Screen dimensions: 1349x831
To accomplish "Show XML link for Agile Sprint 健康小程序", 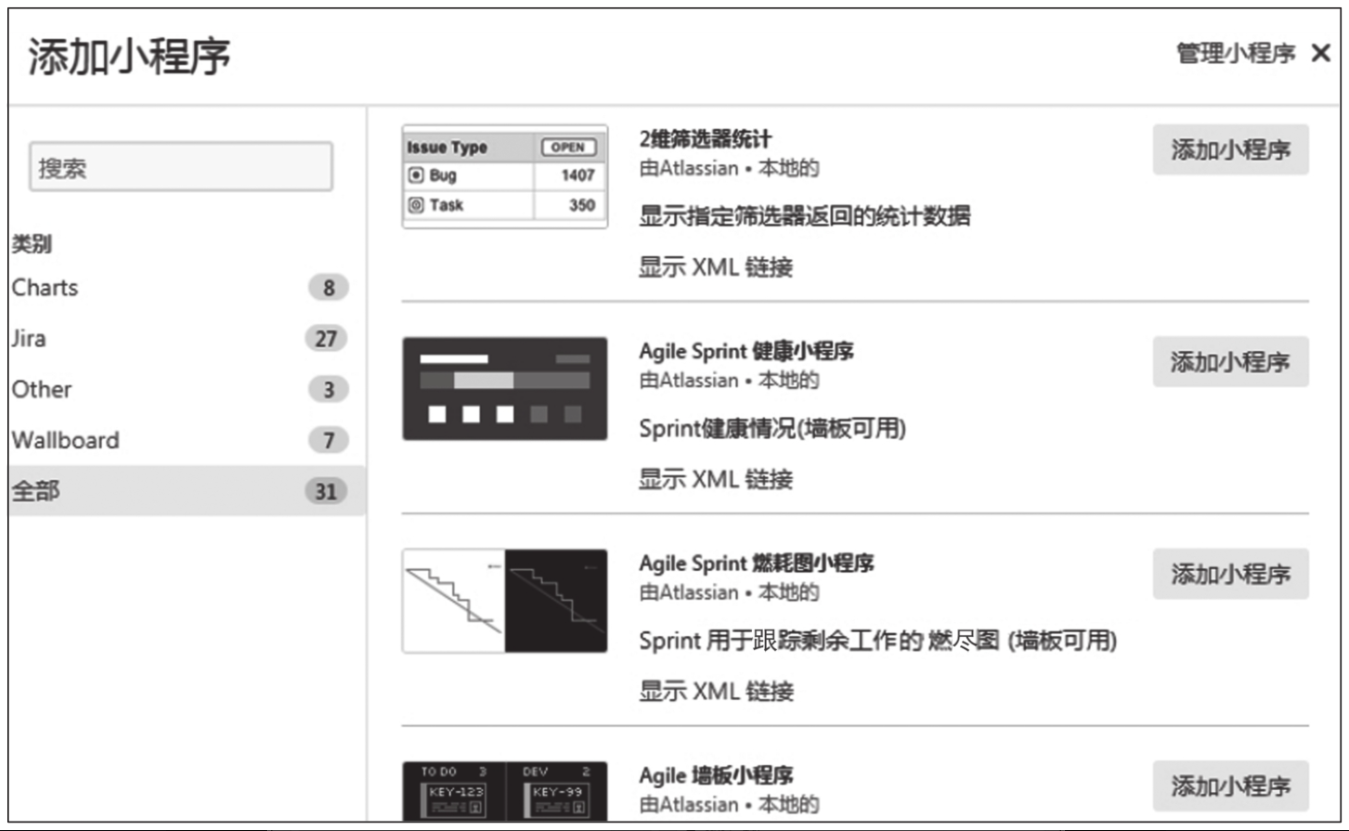I will [x=716, y=479].
